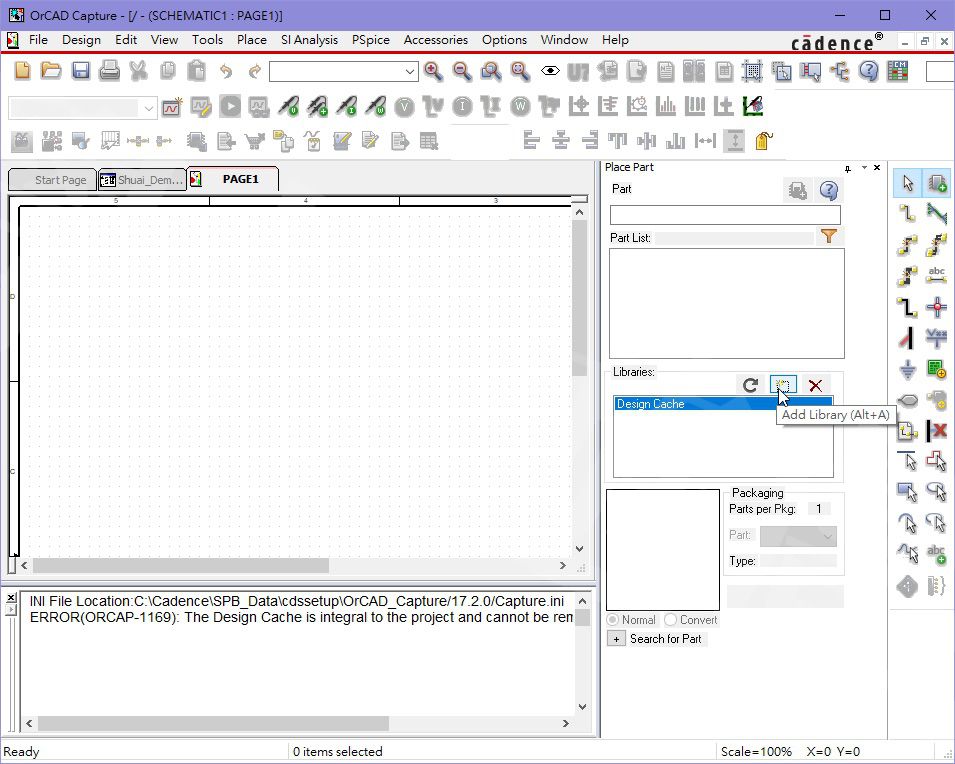955x764 pixels.
Task: Choose the Place Rectangle drawing tool
Action: [907, 492]
